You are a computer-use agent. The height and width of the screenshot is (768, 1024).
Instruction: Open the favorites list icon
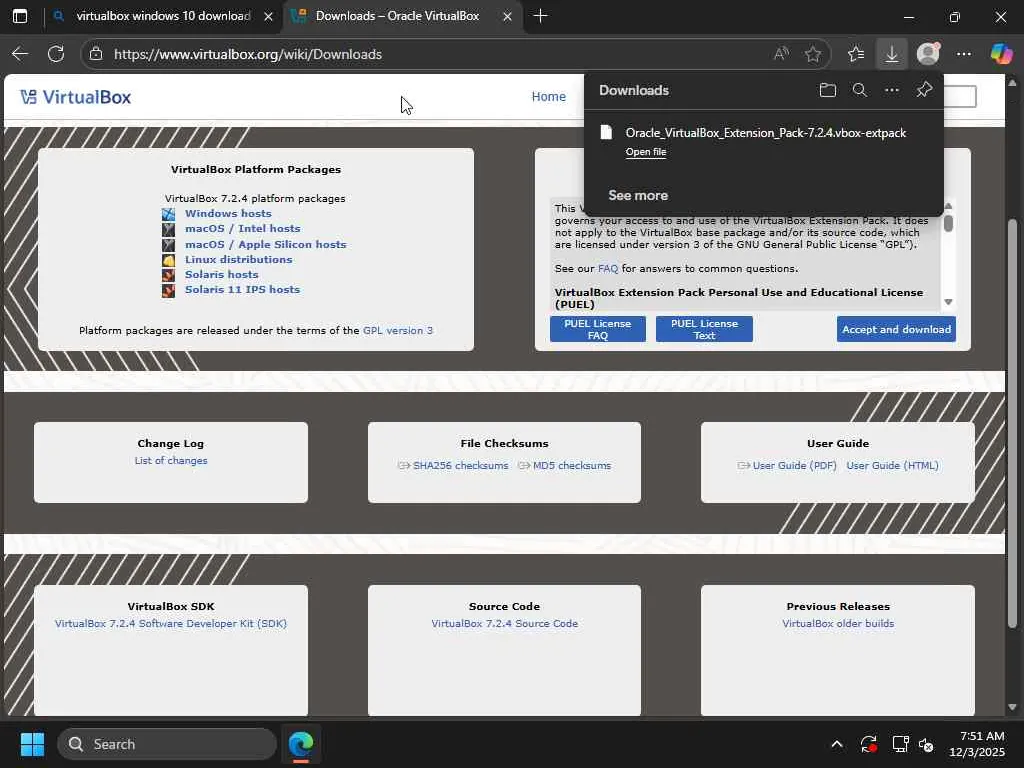click(856, 54)
